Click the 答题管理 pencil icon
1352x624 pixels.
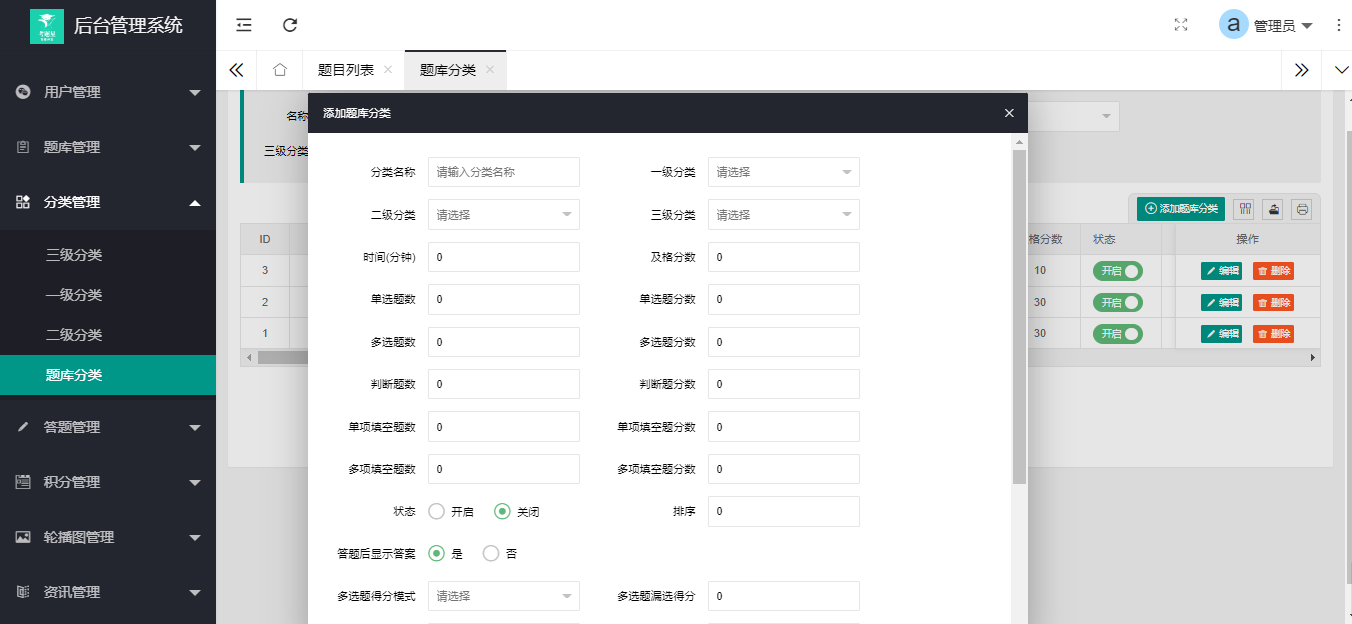23,427
